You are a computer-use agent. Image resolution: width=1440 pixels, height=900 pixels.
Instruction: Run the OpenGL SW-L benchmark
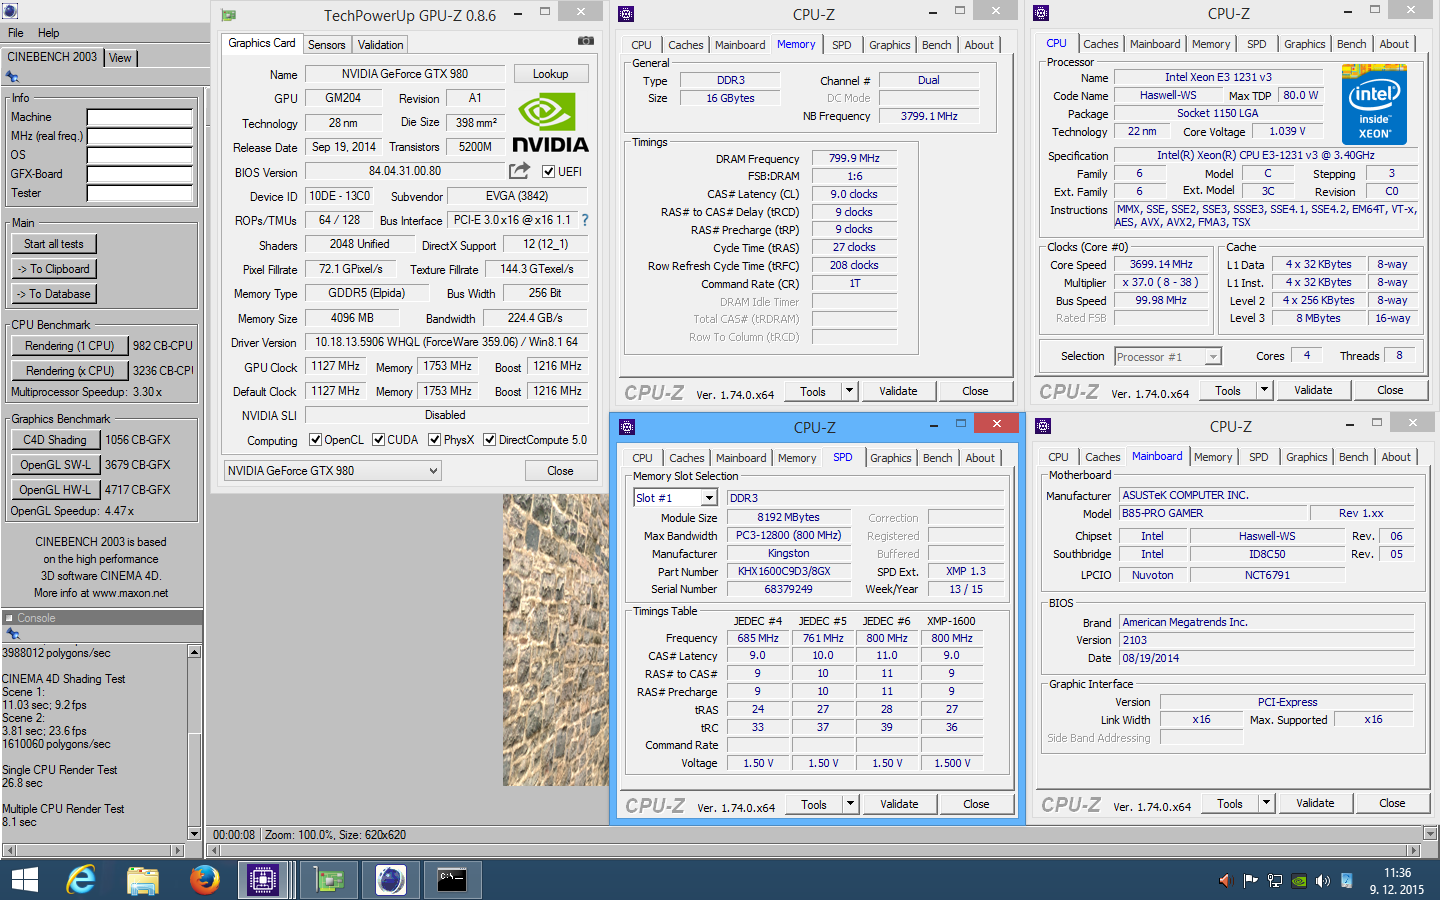(55, 465)
